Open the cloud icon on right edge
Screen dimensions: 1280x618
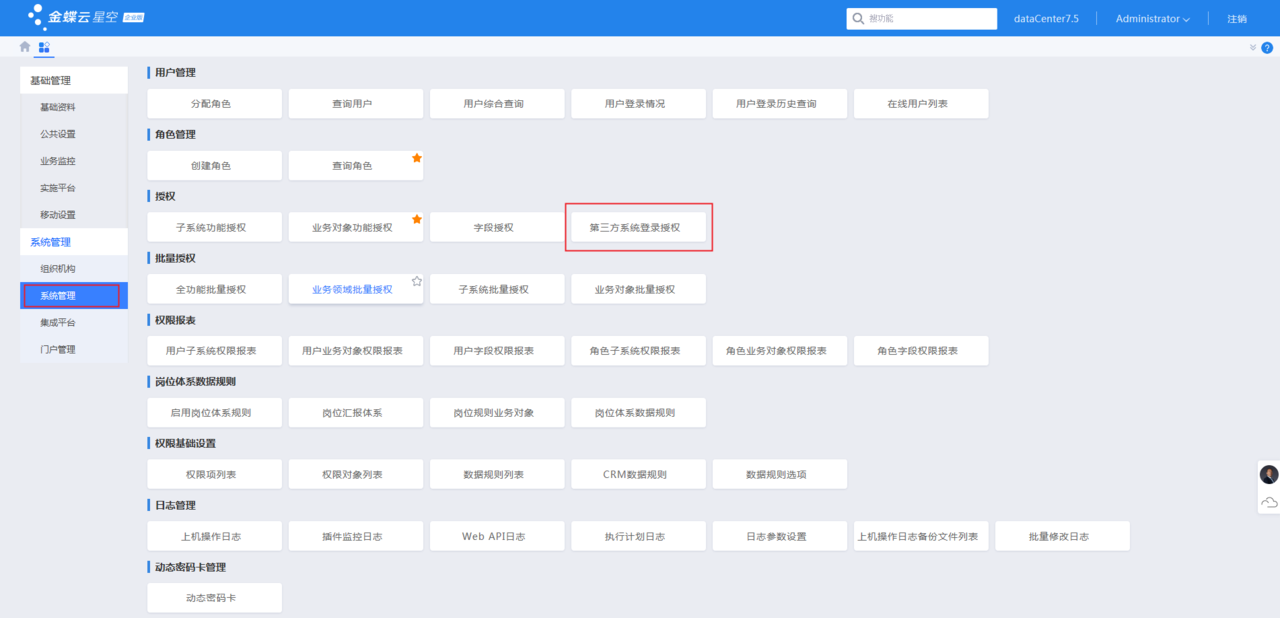(1269, 502)
